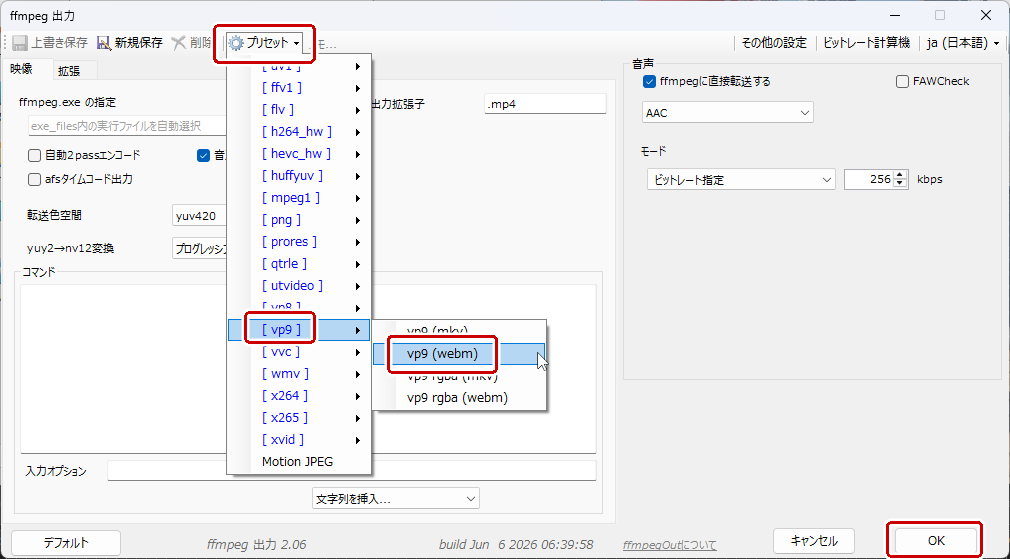Decrease kbps value with down spinner
1010x559 pixels.
(x=900, y=184)
